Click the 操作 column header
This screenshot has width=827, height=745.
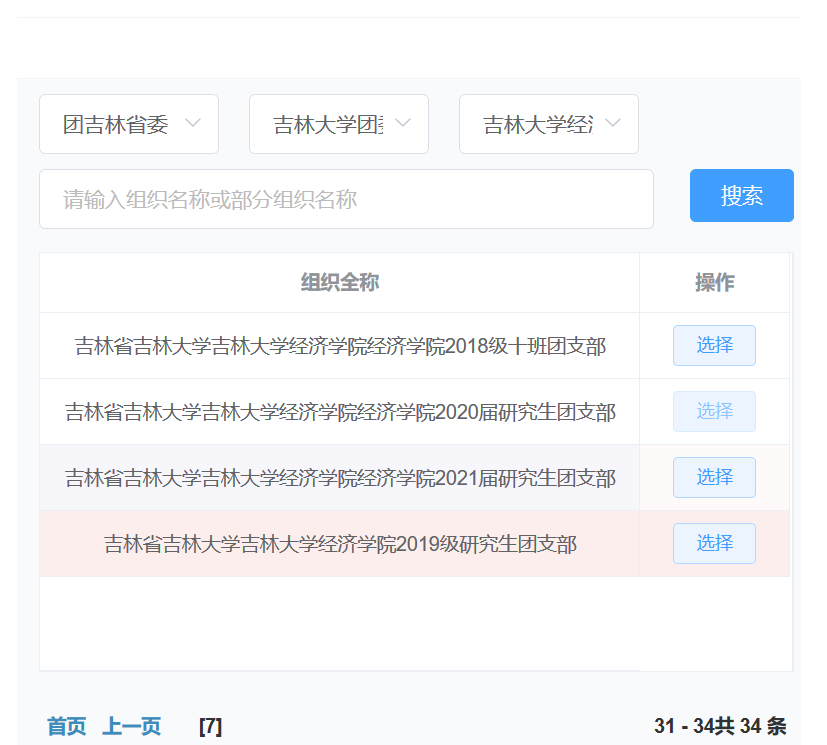[x=714, y=283]
